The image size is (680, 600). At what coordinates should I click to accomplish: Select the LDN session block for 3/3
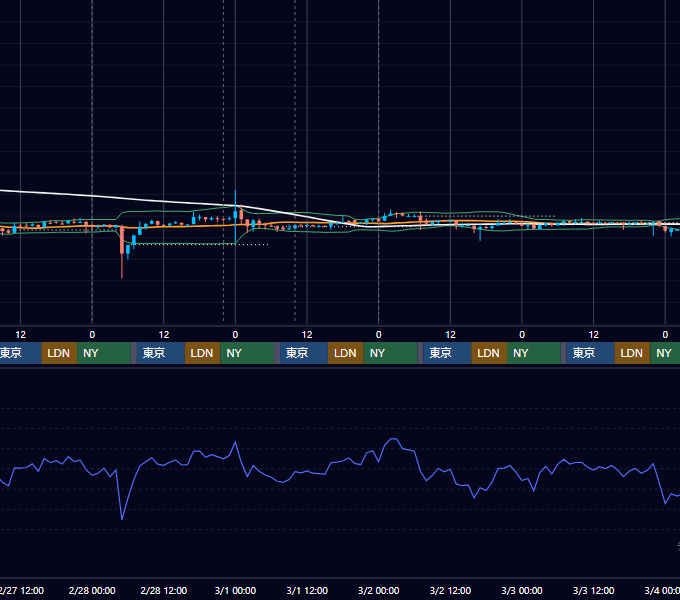632,353
